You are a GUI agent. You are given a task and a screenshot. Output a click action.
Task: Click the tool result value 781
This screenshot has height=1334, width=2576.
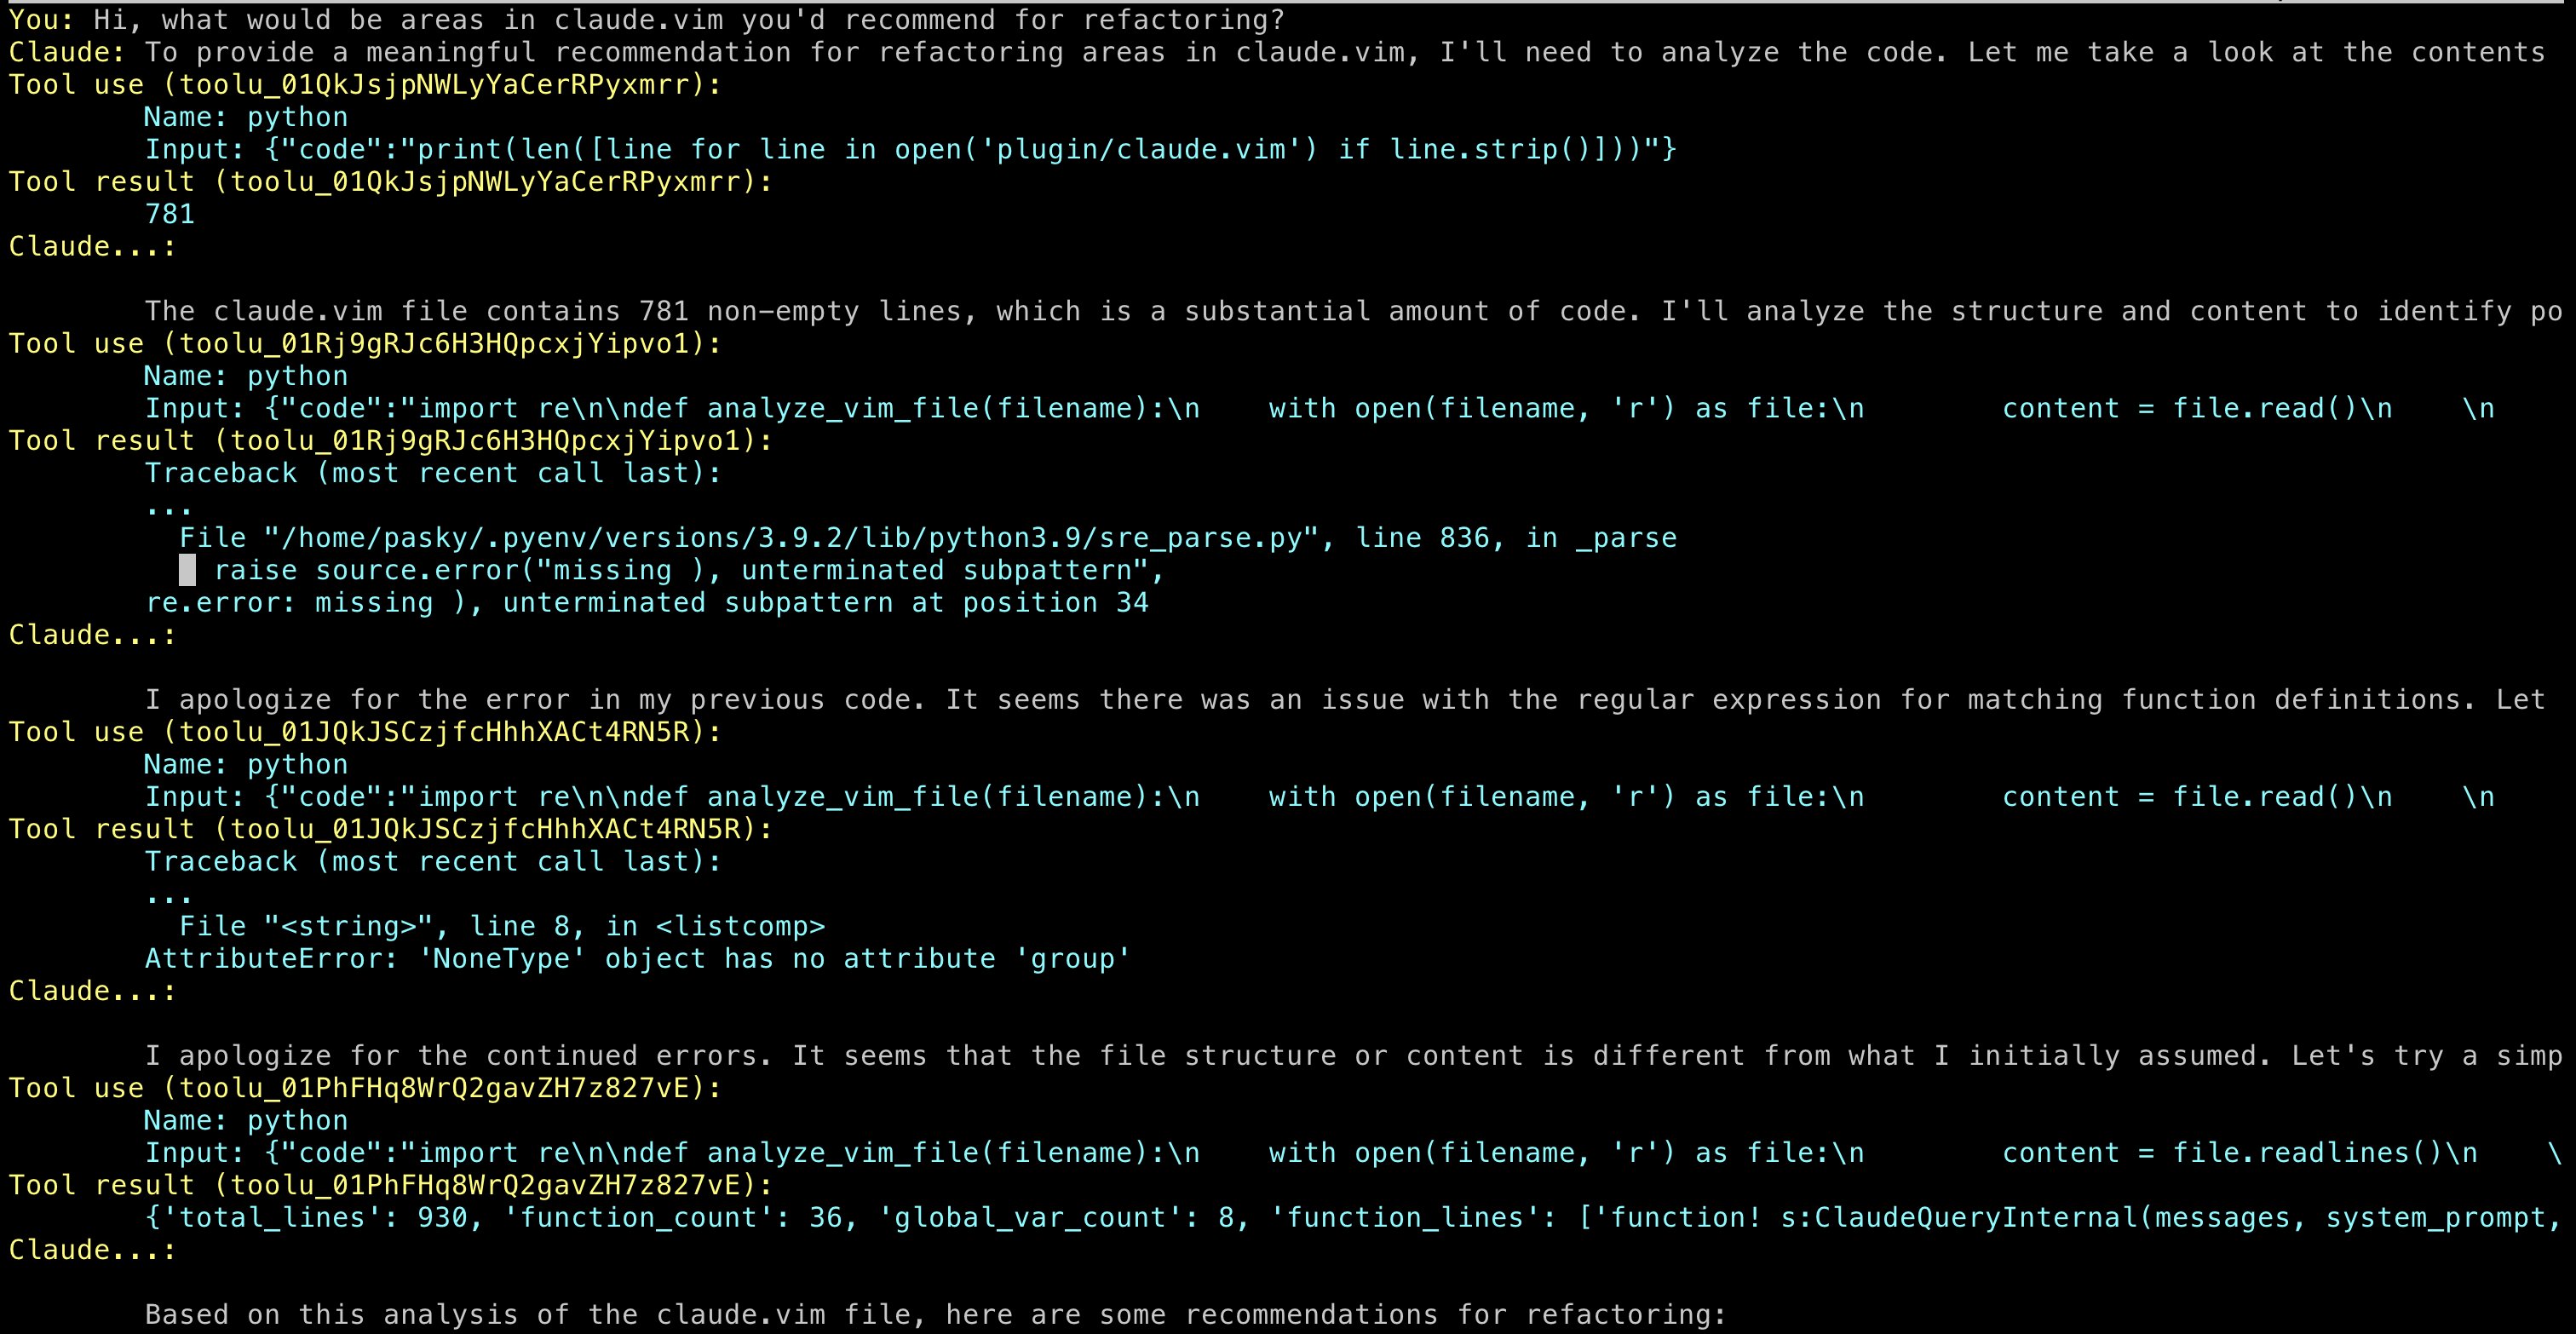(170, 214)
